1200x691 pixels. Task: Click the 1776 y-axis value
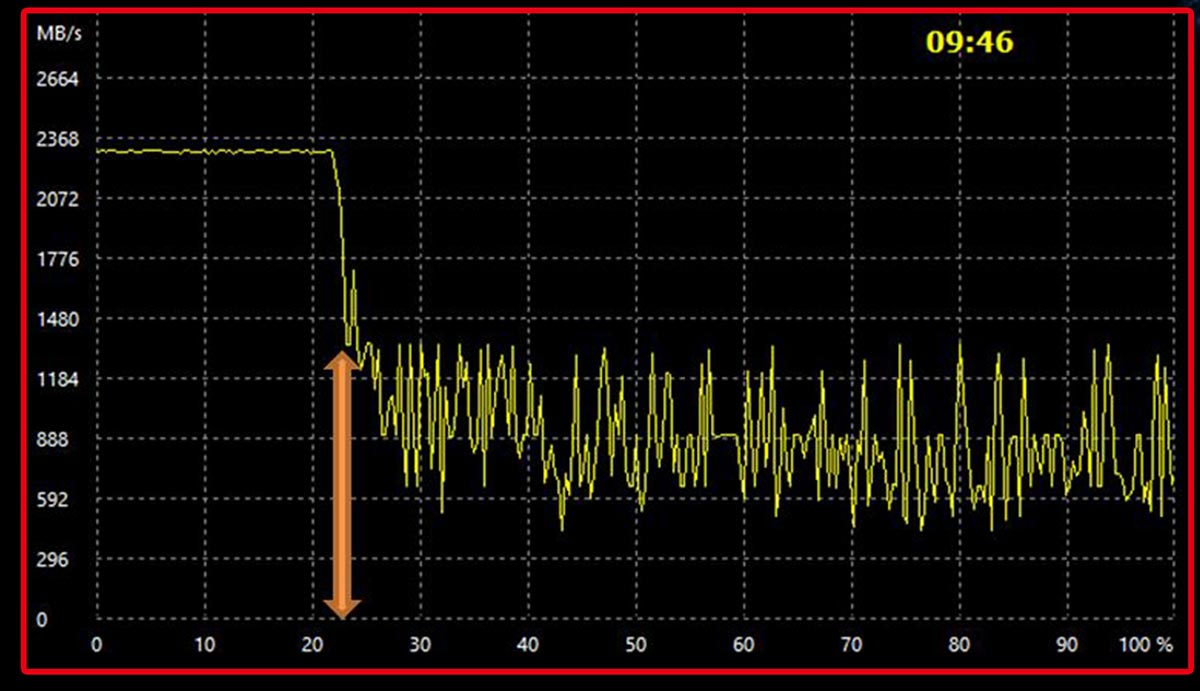tap(56, 260)
